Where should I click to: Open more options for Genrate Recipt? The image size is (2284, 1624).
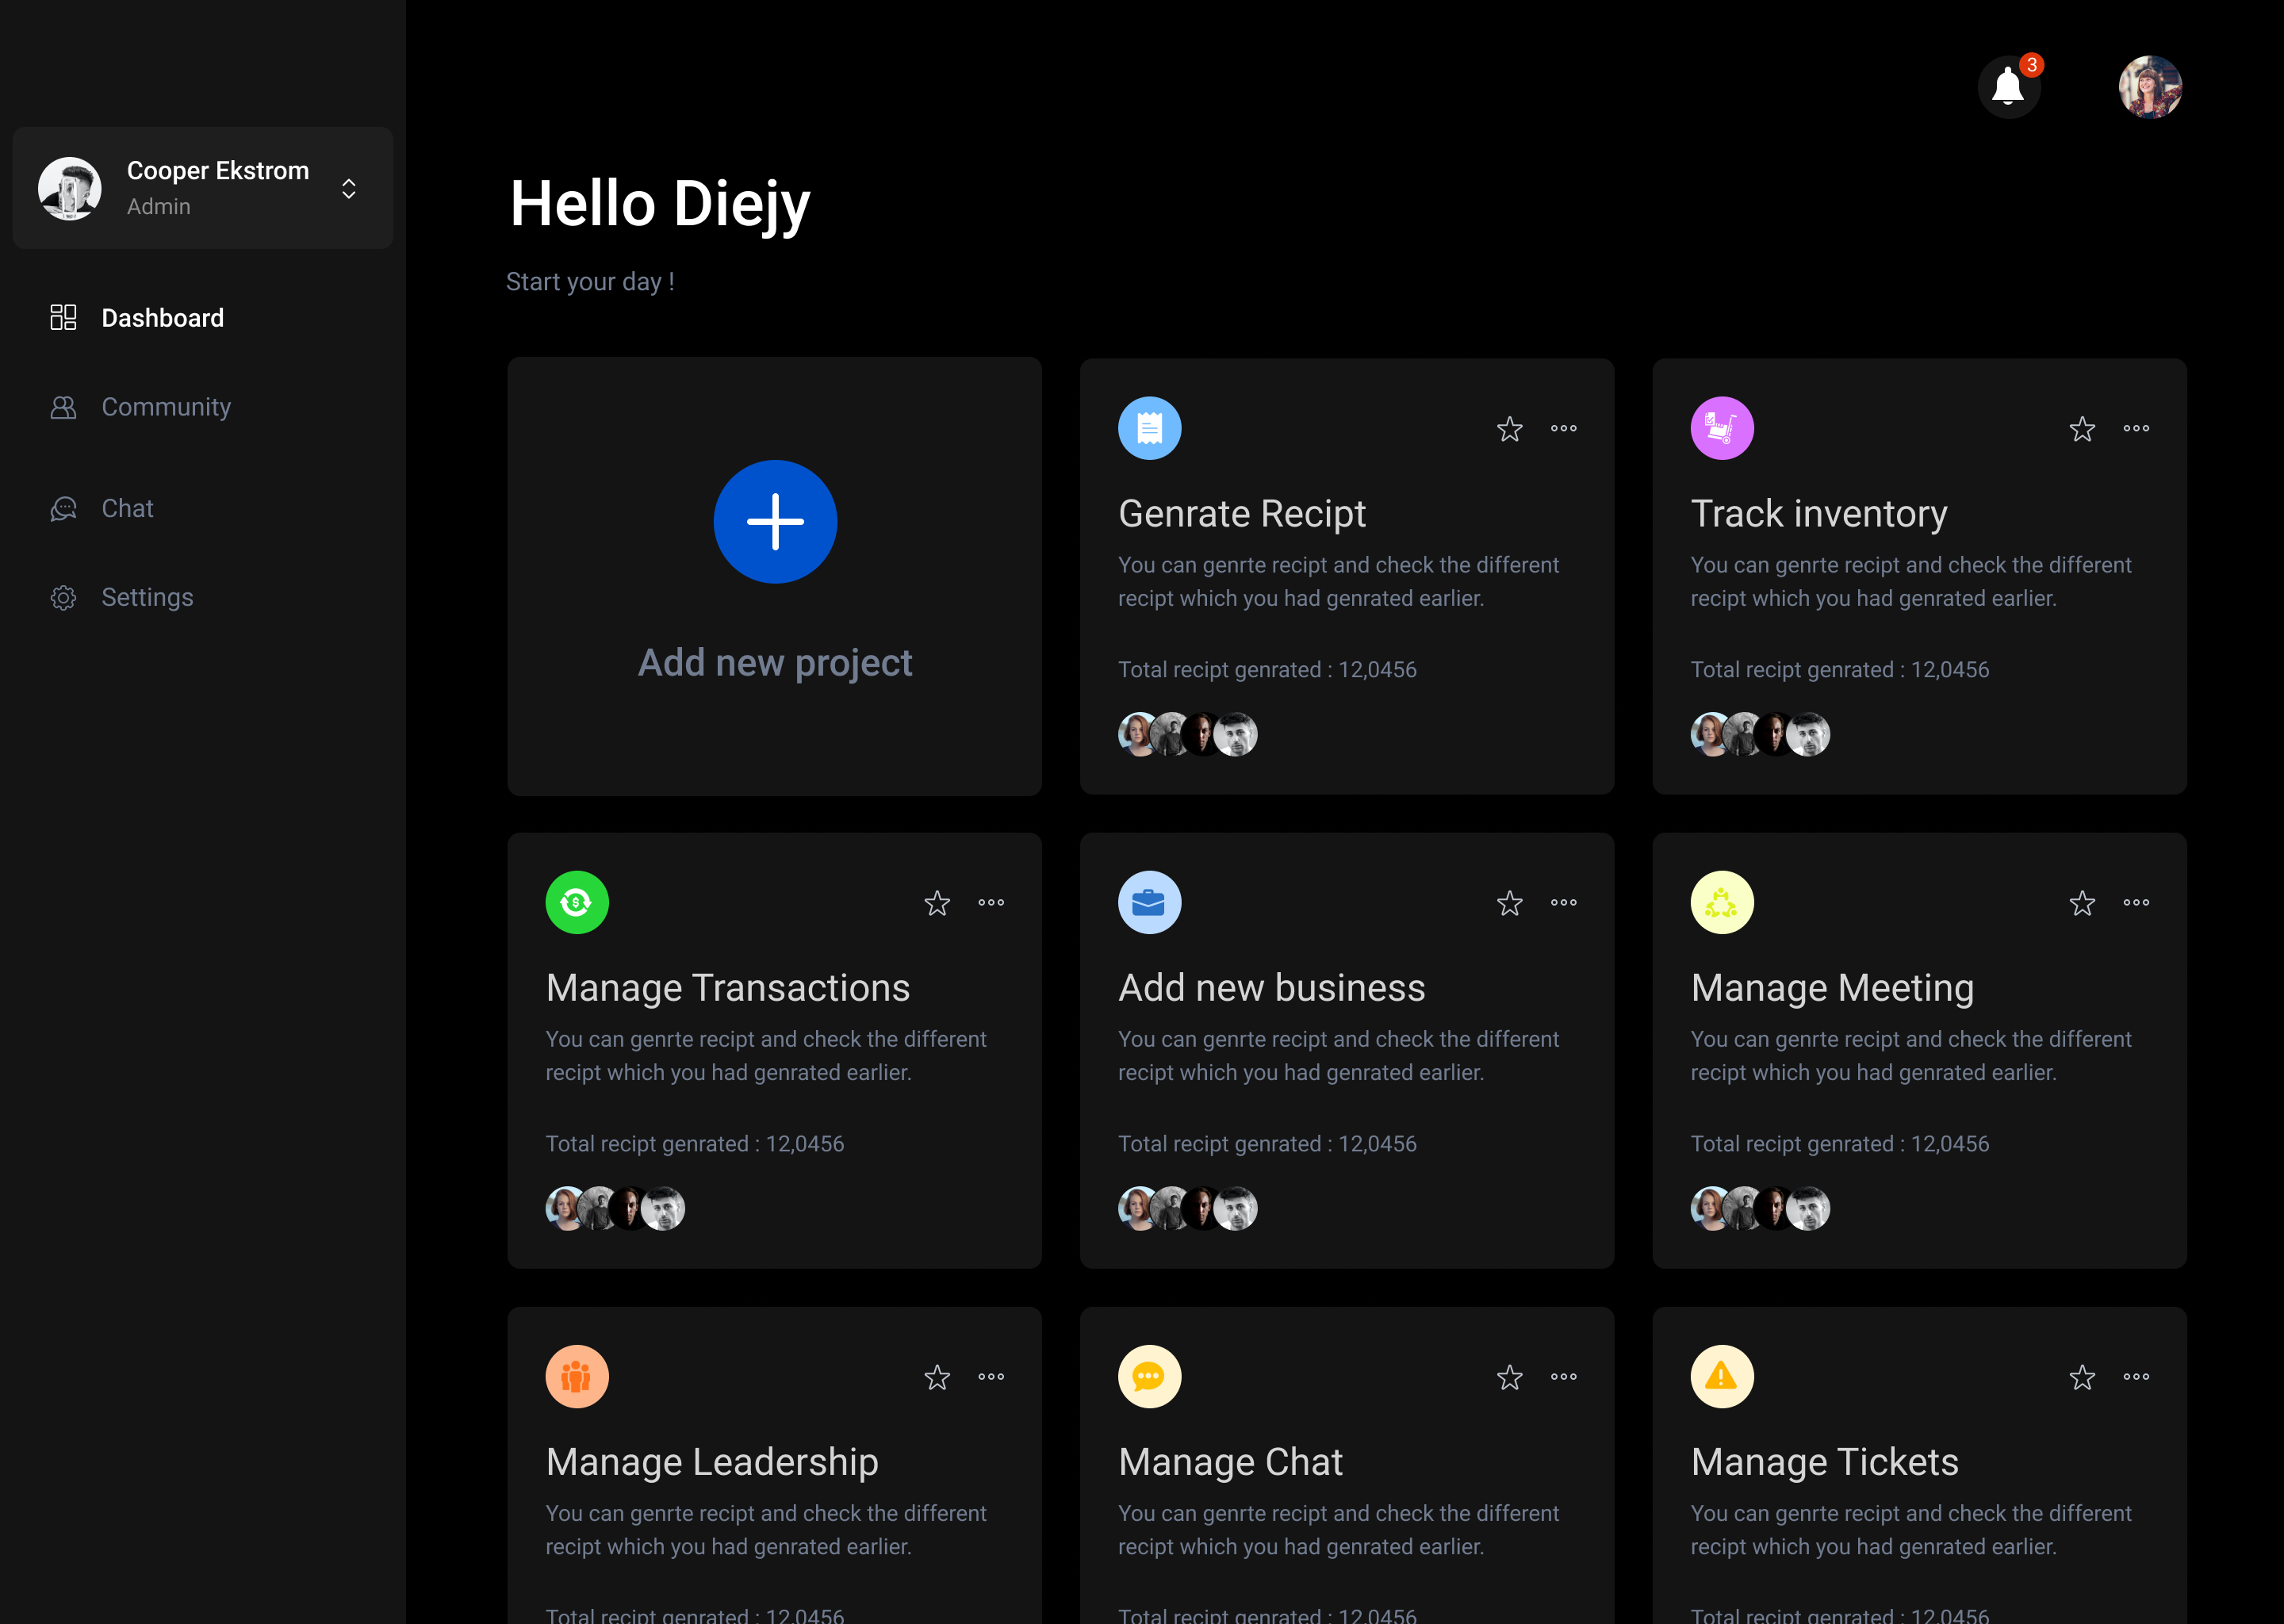(1563, 428)
